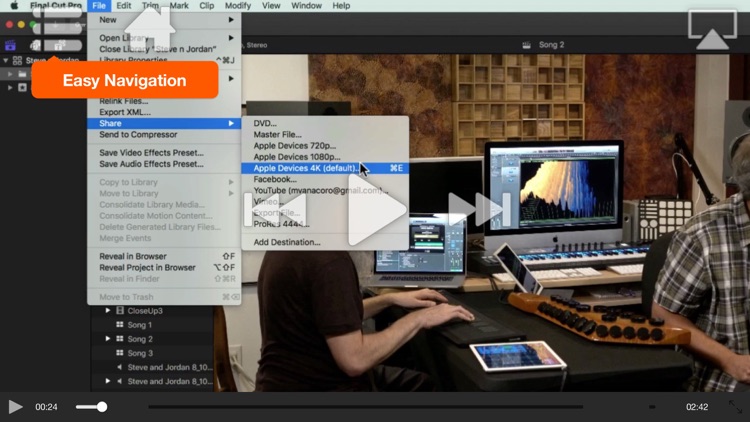
Task: Click the Song 1 project grid icon
Action: point(120,324)
